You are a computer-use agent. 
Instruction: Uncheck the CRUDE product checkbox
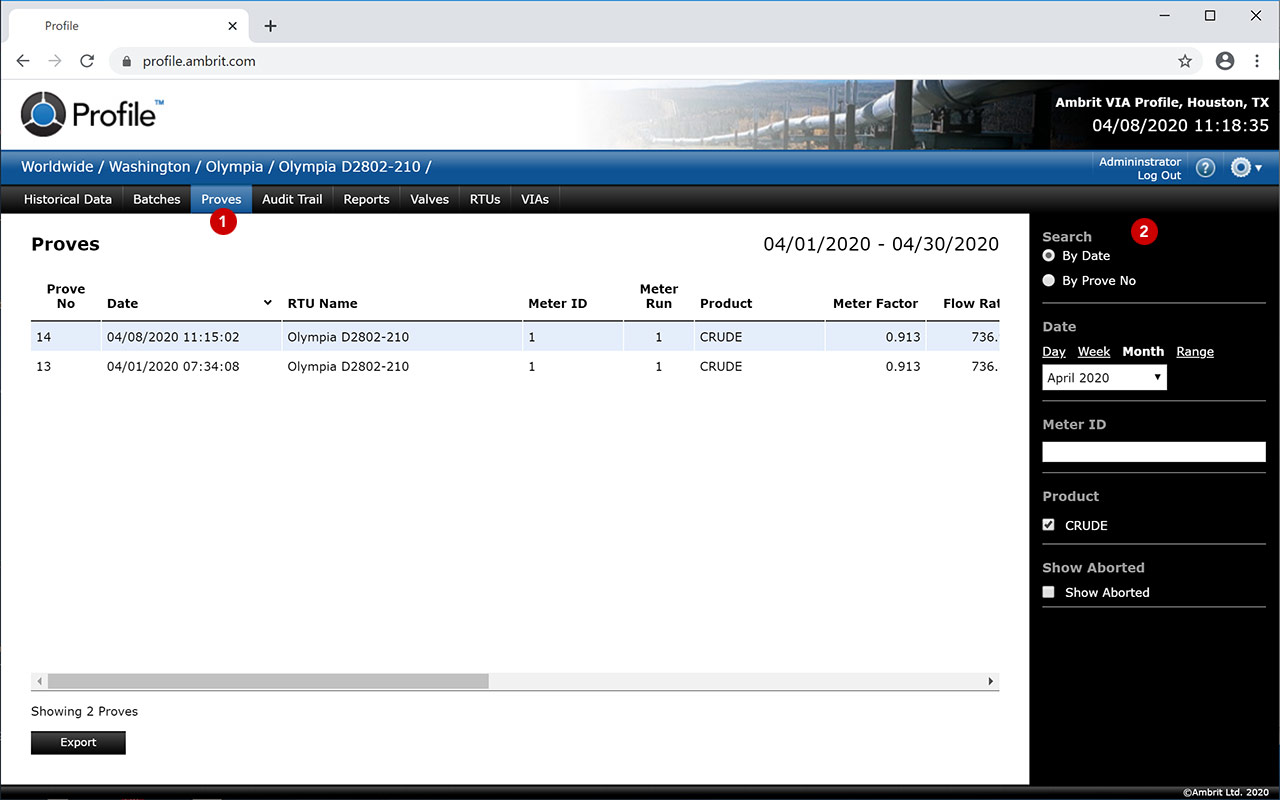1049,525
